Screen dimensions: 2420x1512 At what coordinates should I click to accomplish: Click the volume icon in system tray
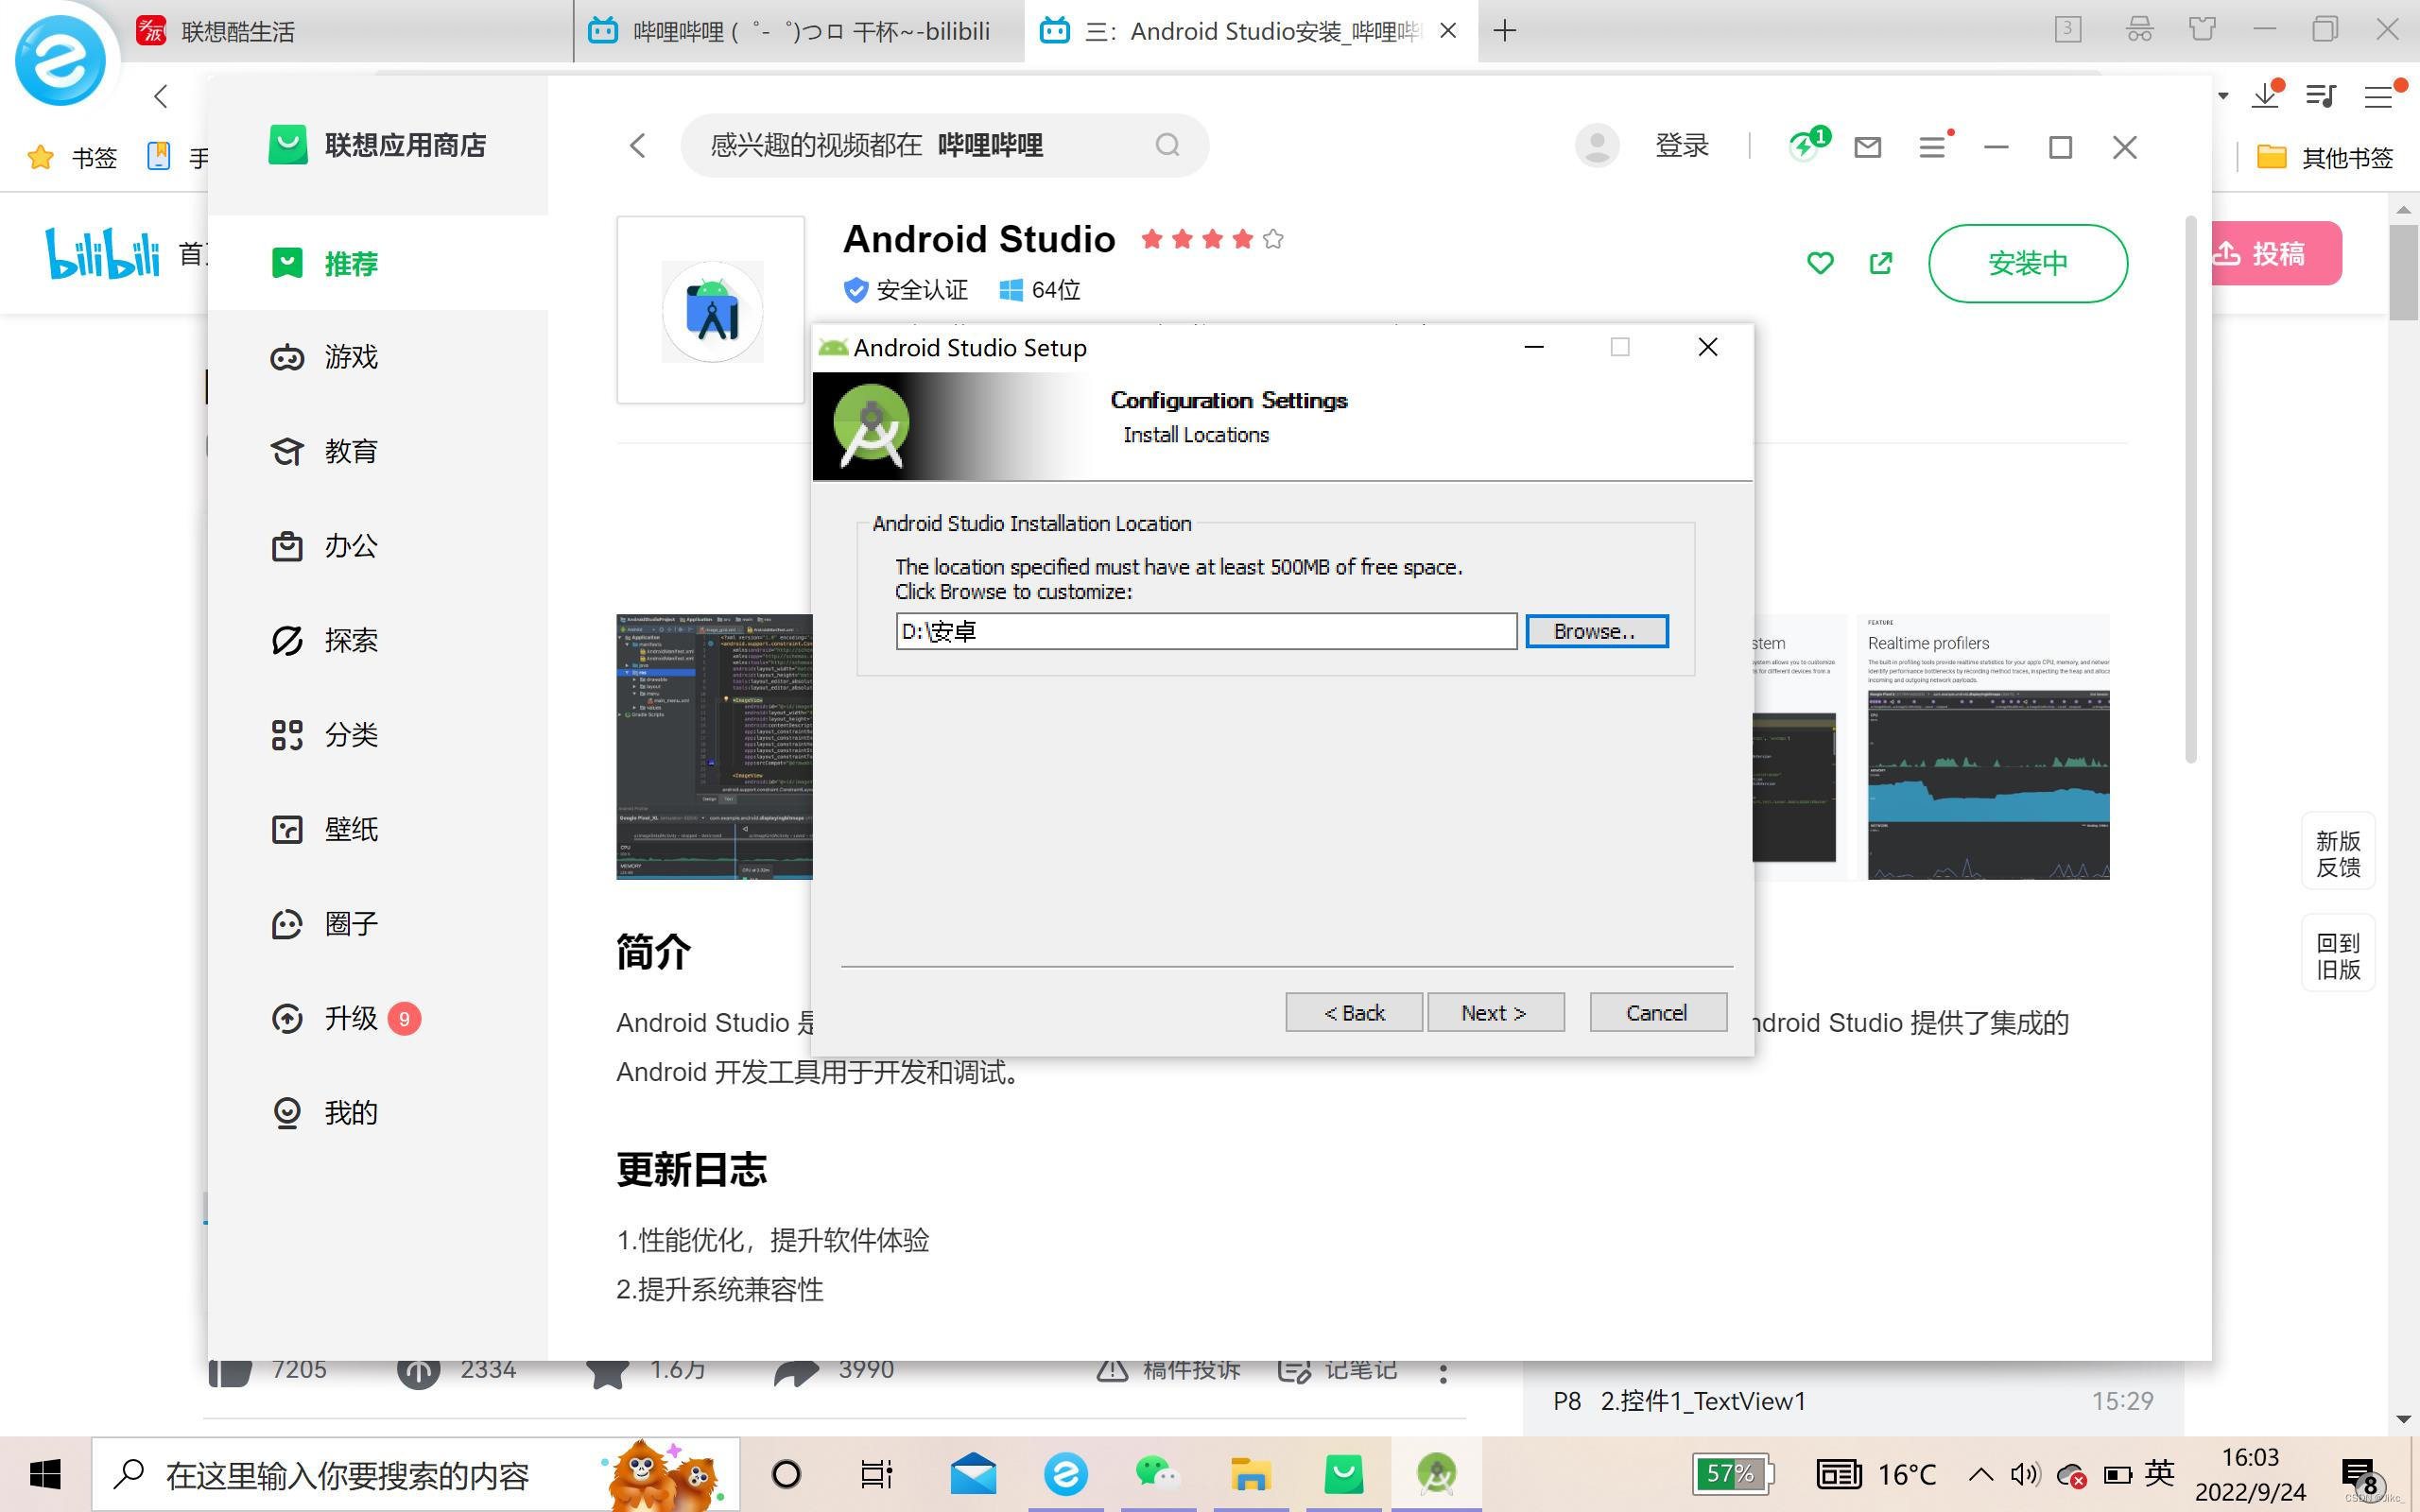[2025, 1474]
